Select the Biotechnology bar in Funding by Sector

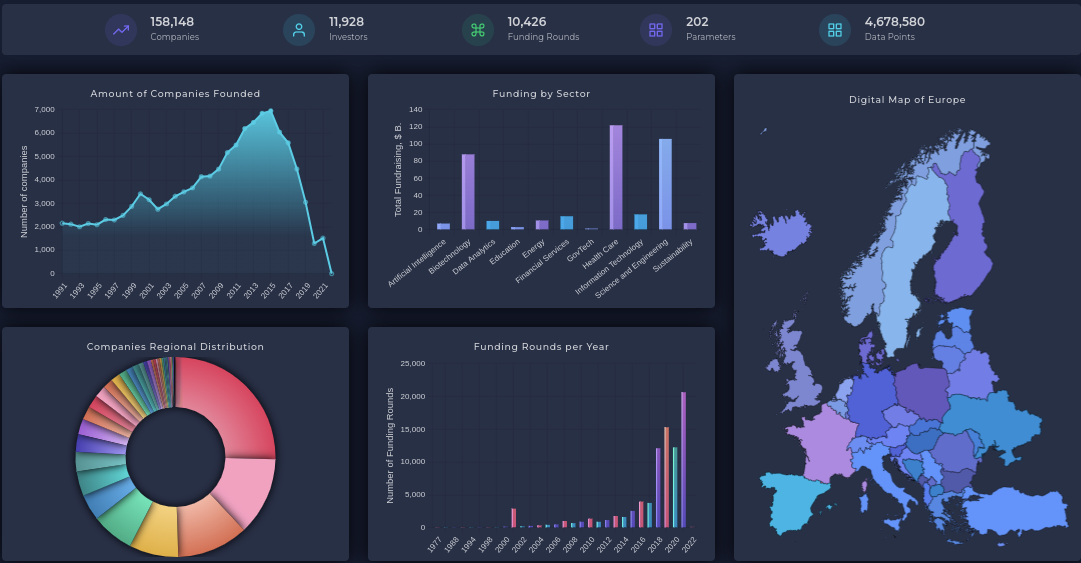(468, 192)
